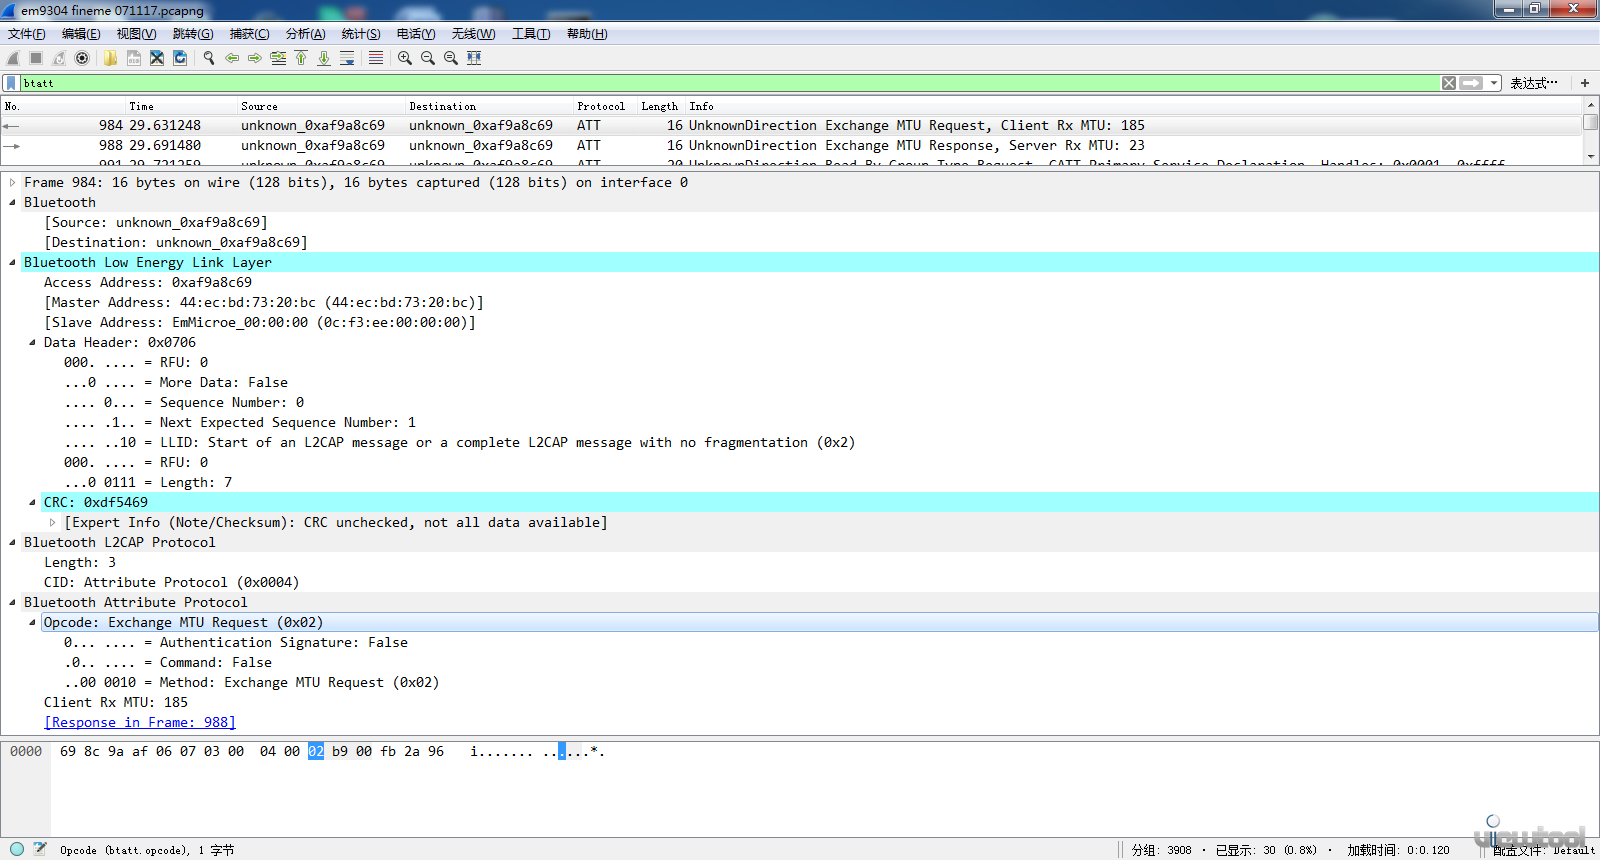
Task: Click the zoom in magnifier icon
Action: point(405,58)
